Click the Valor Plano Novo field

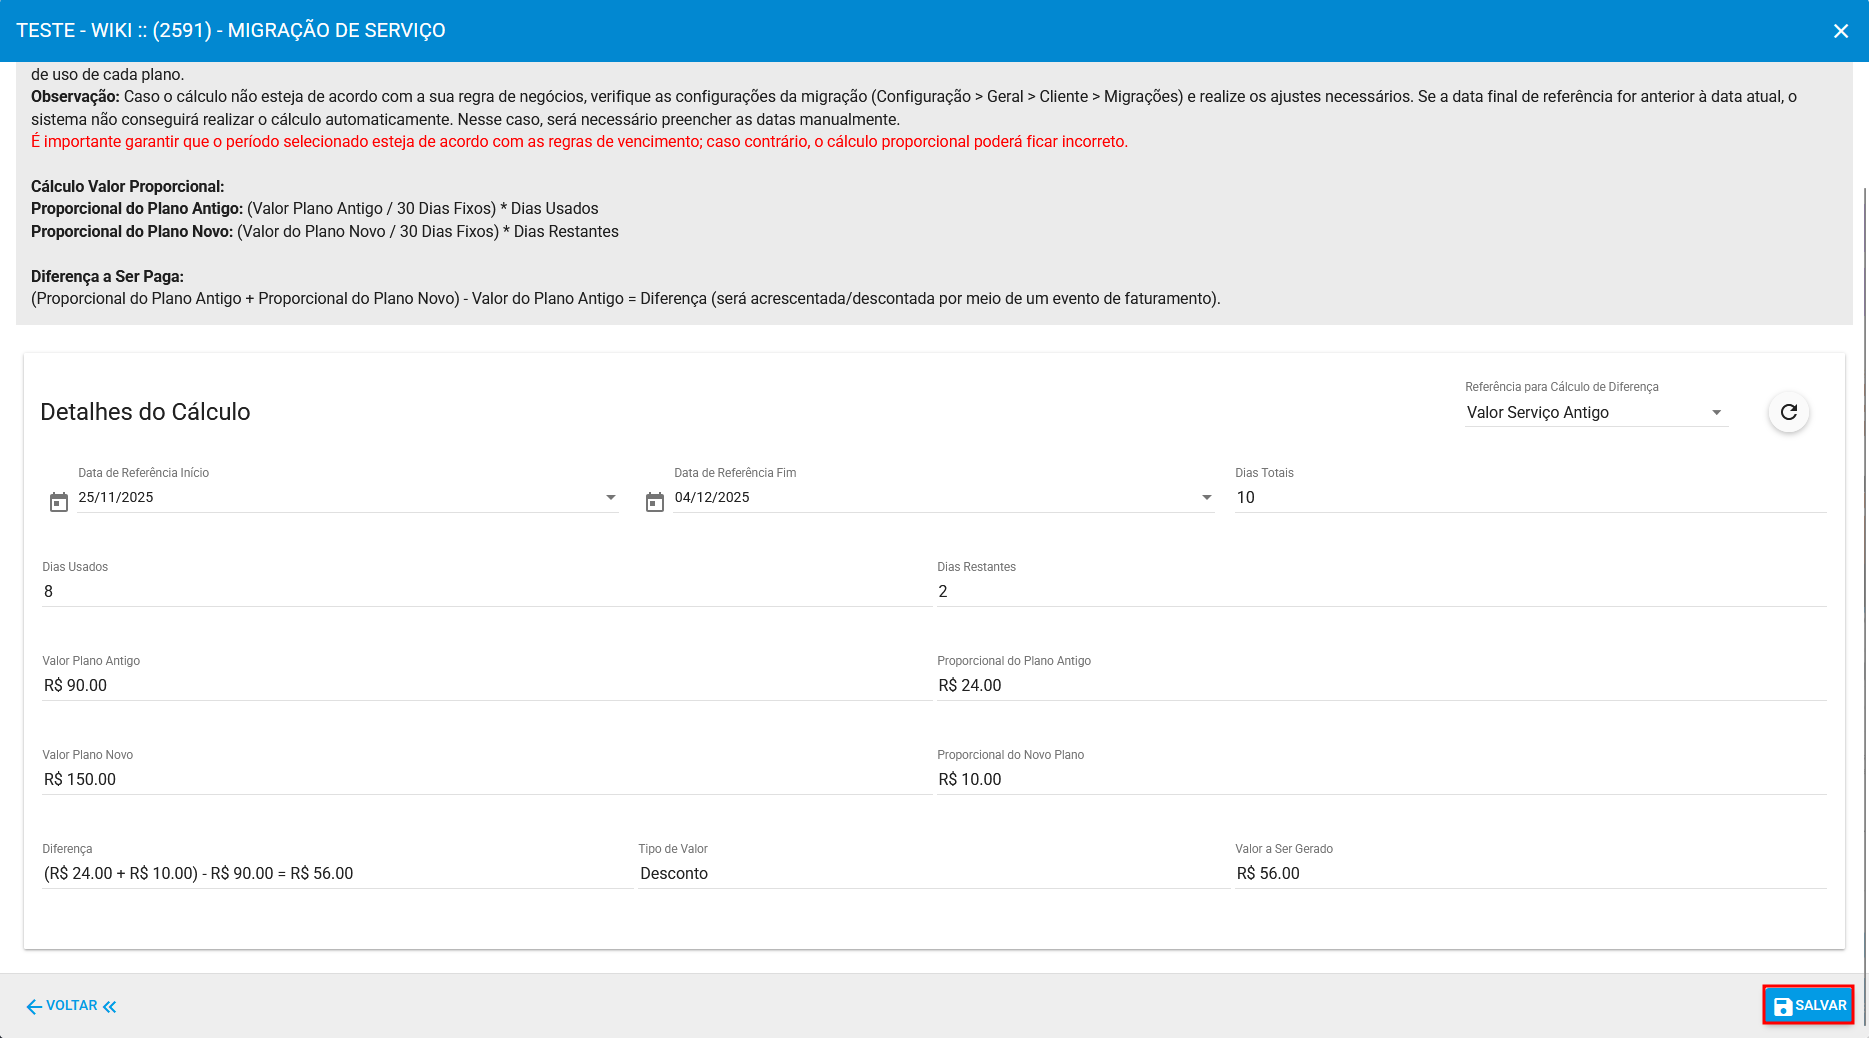point(486,780)
